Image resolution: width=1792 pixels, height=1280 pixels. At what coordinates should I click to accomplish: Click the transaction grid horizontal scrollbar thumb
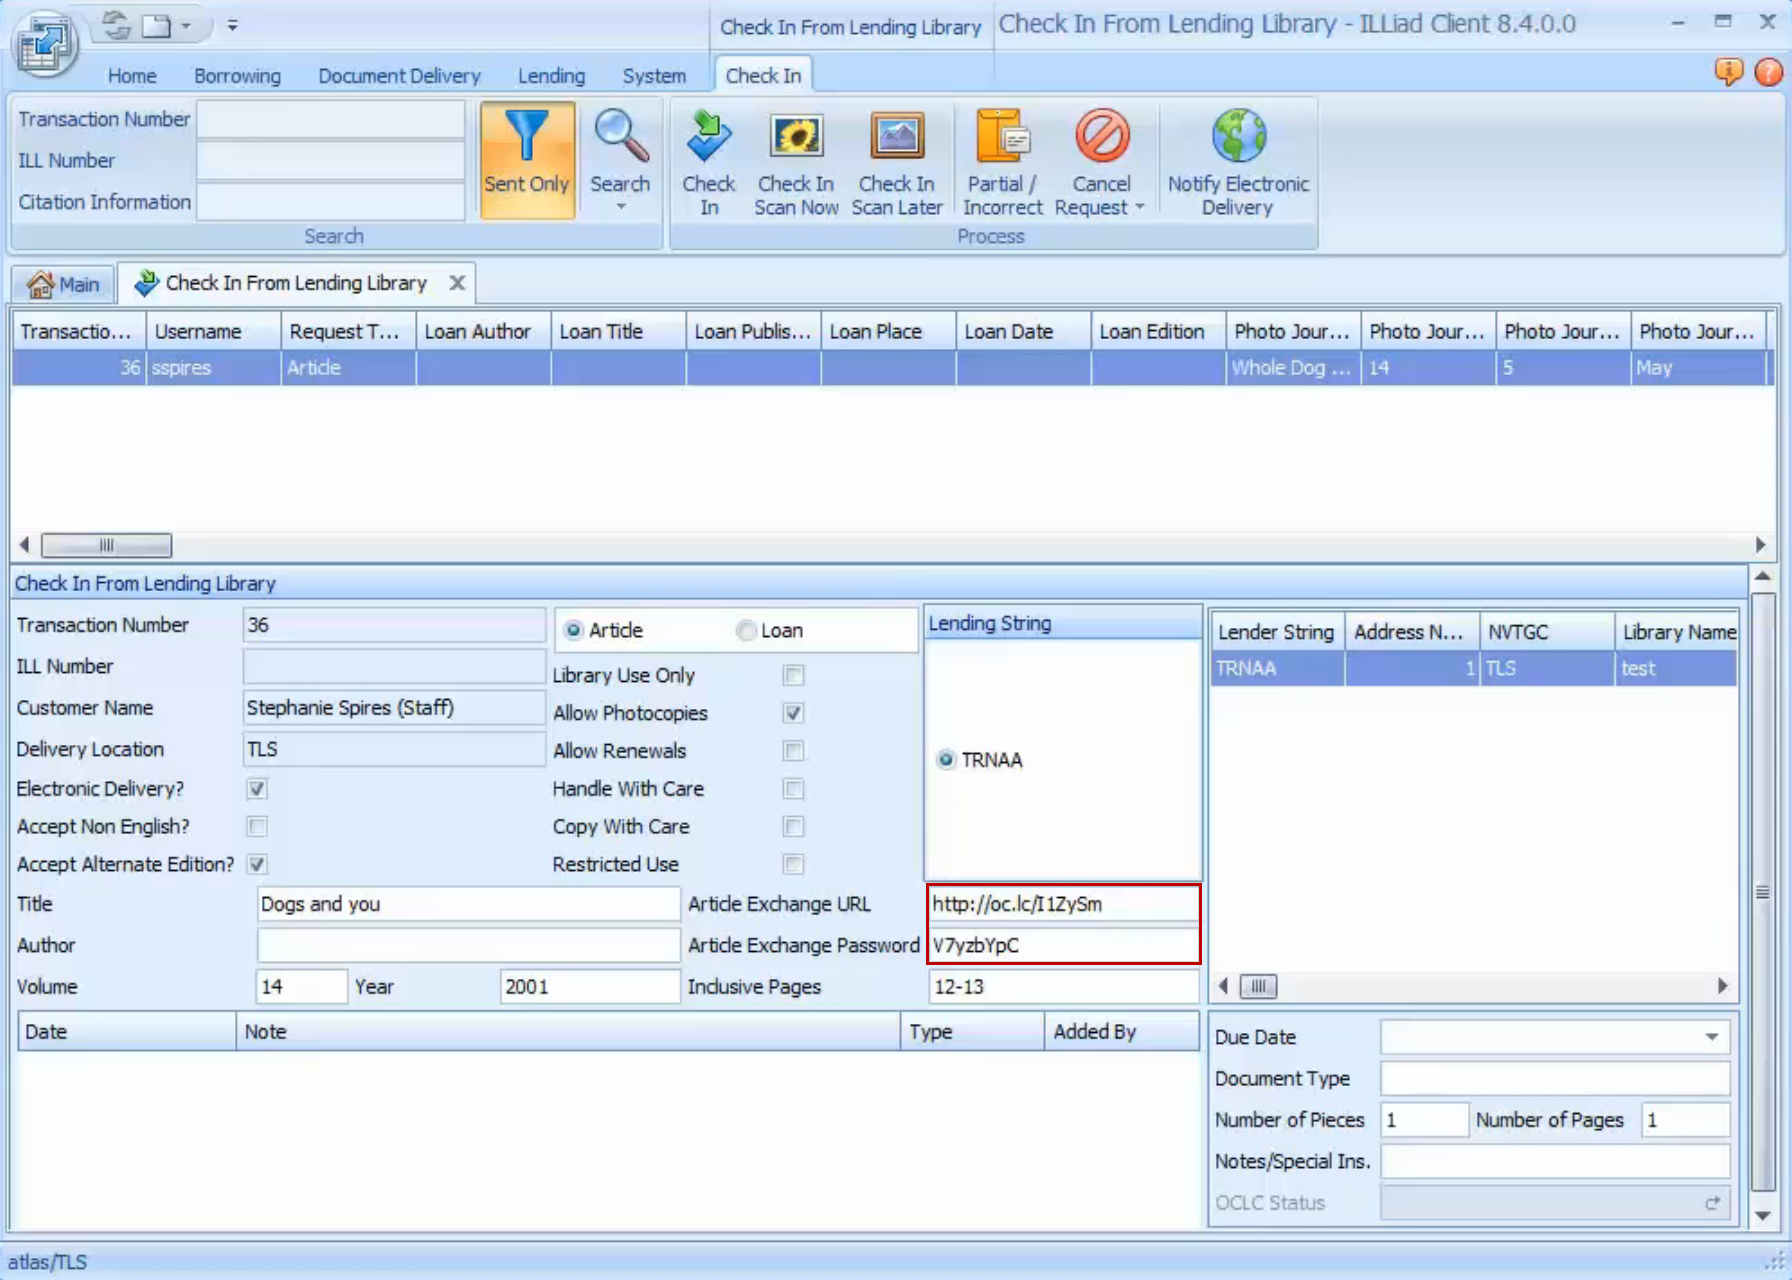(x=106, y=545)
